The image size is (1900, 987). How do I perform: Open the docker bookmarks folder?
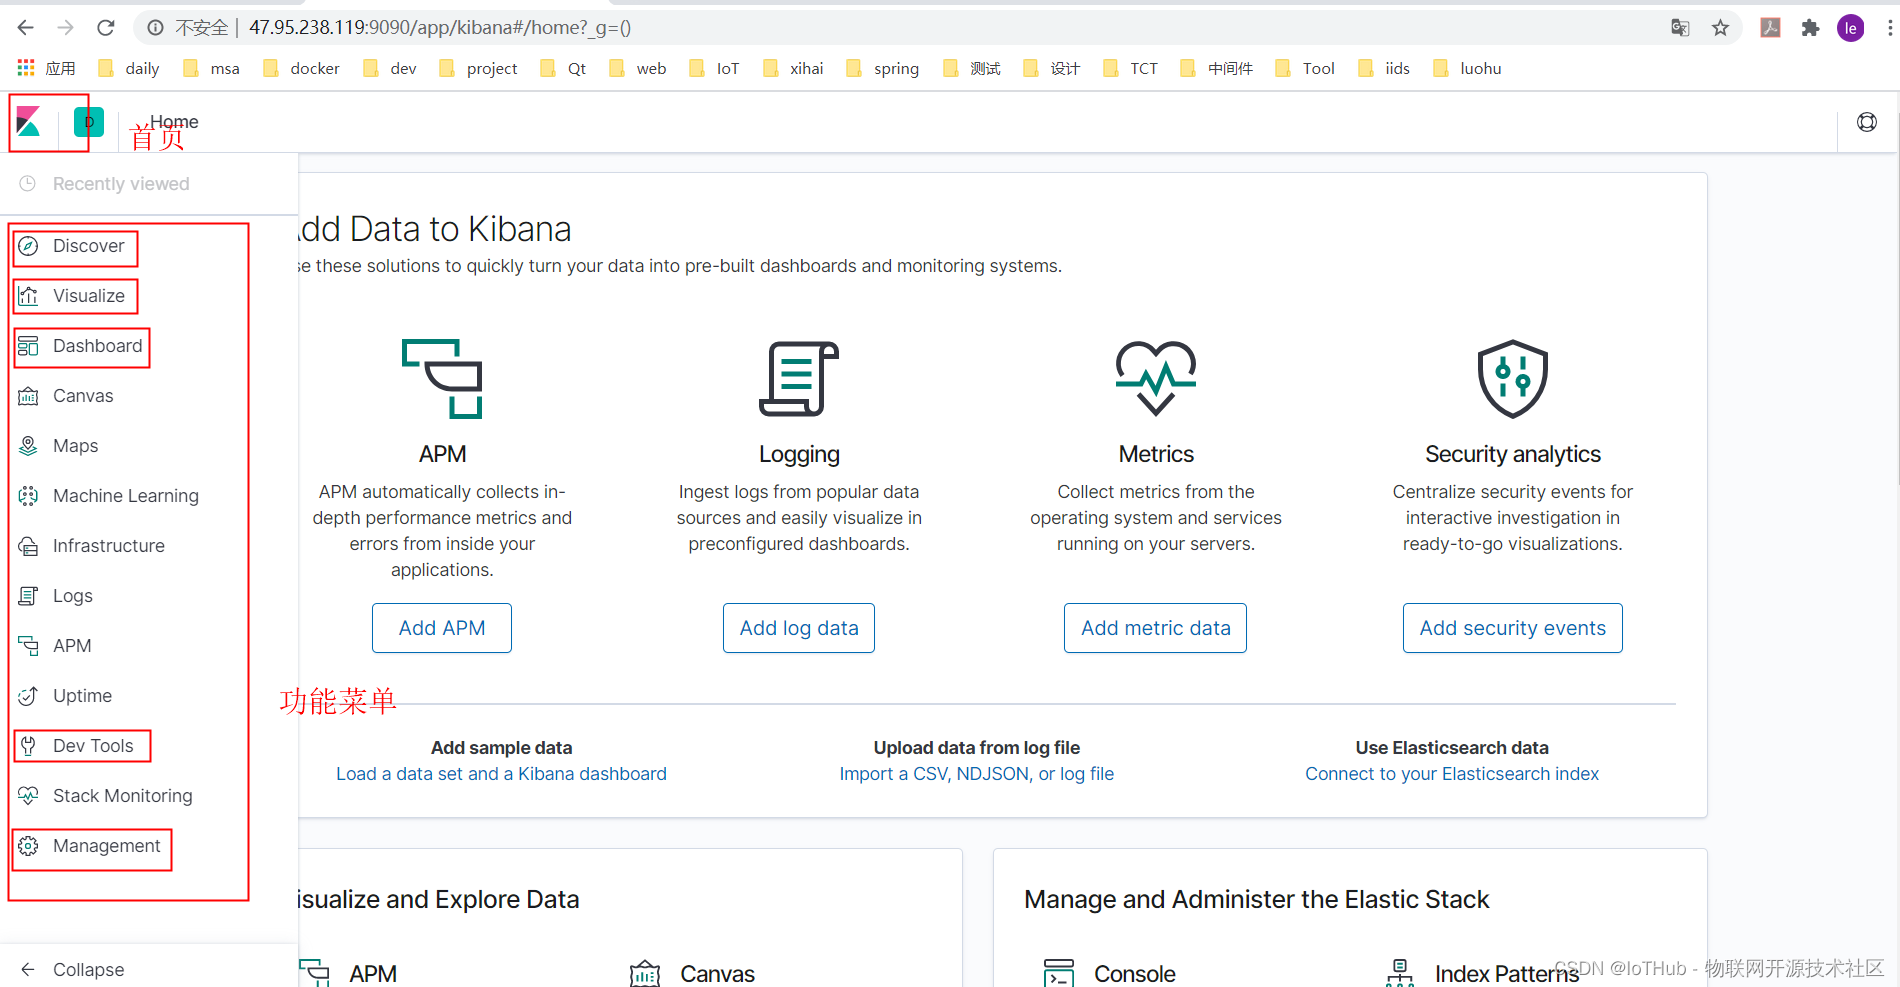tap(301, 68)
